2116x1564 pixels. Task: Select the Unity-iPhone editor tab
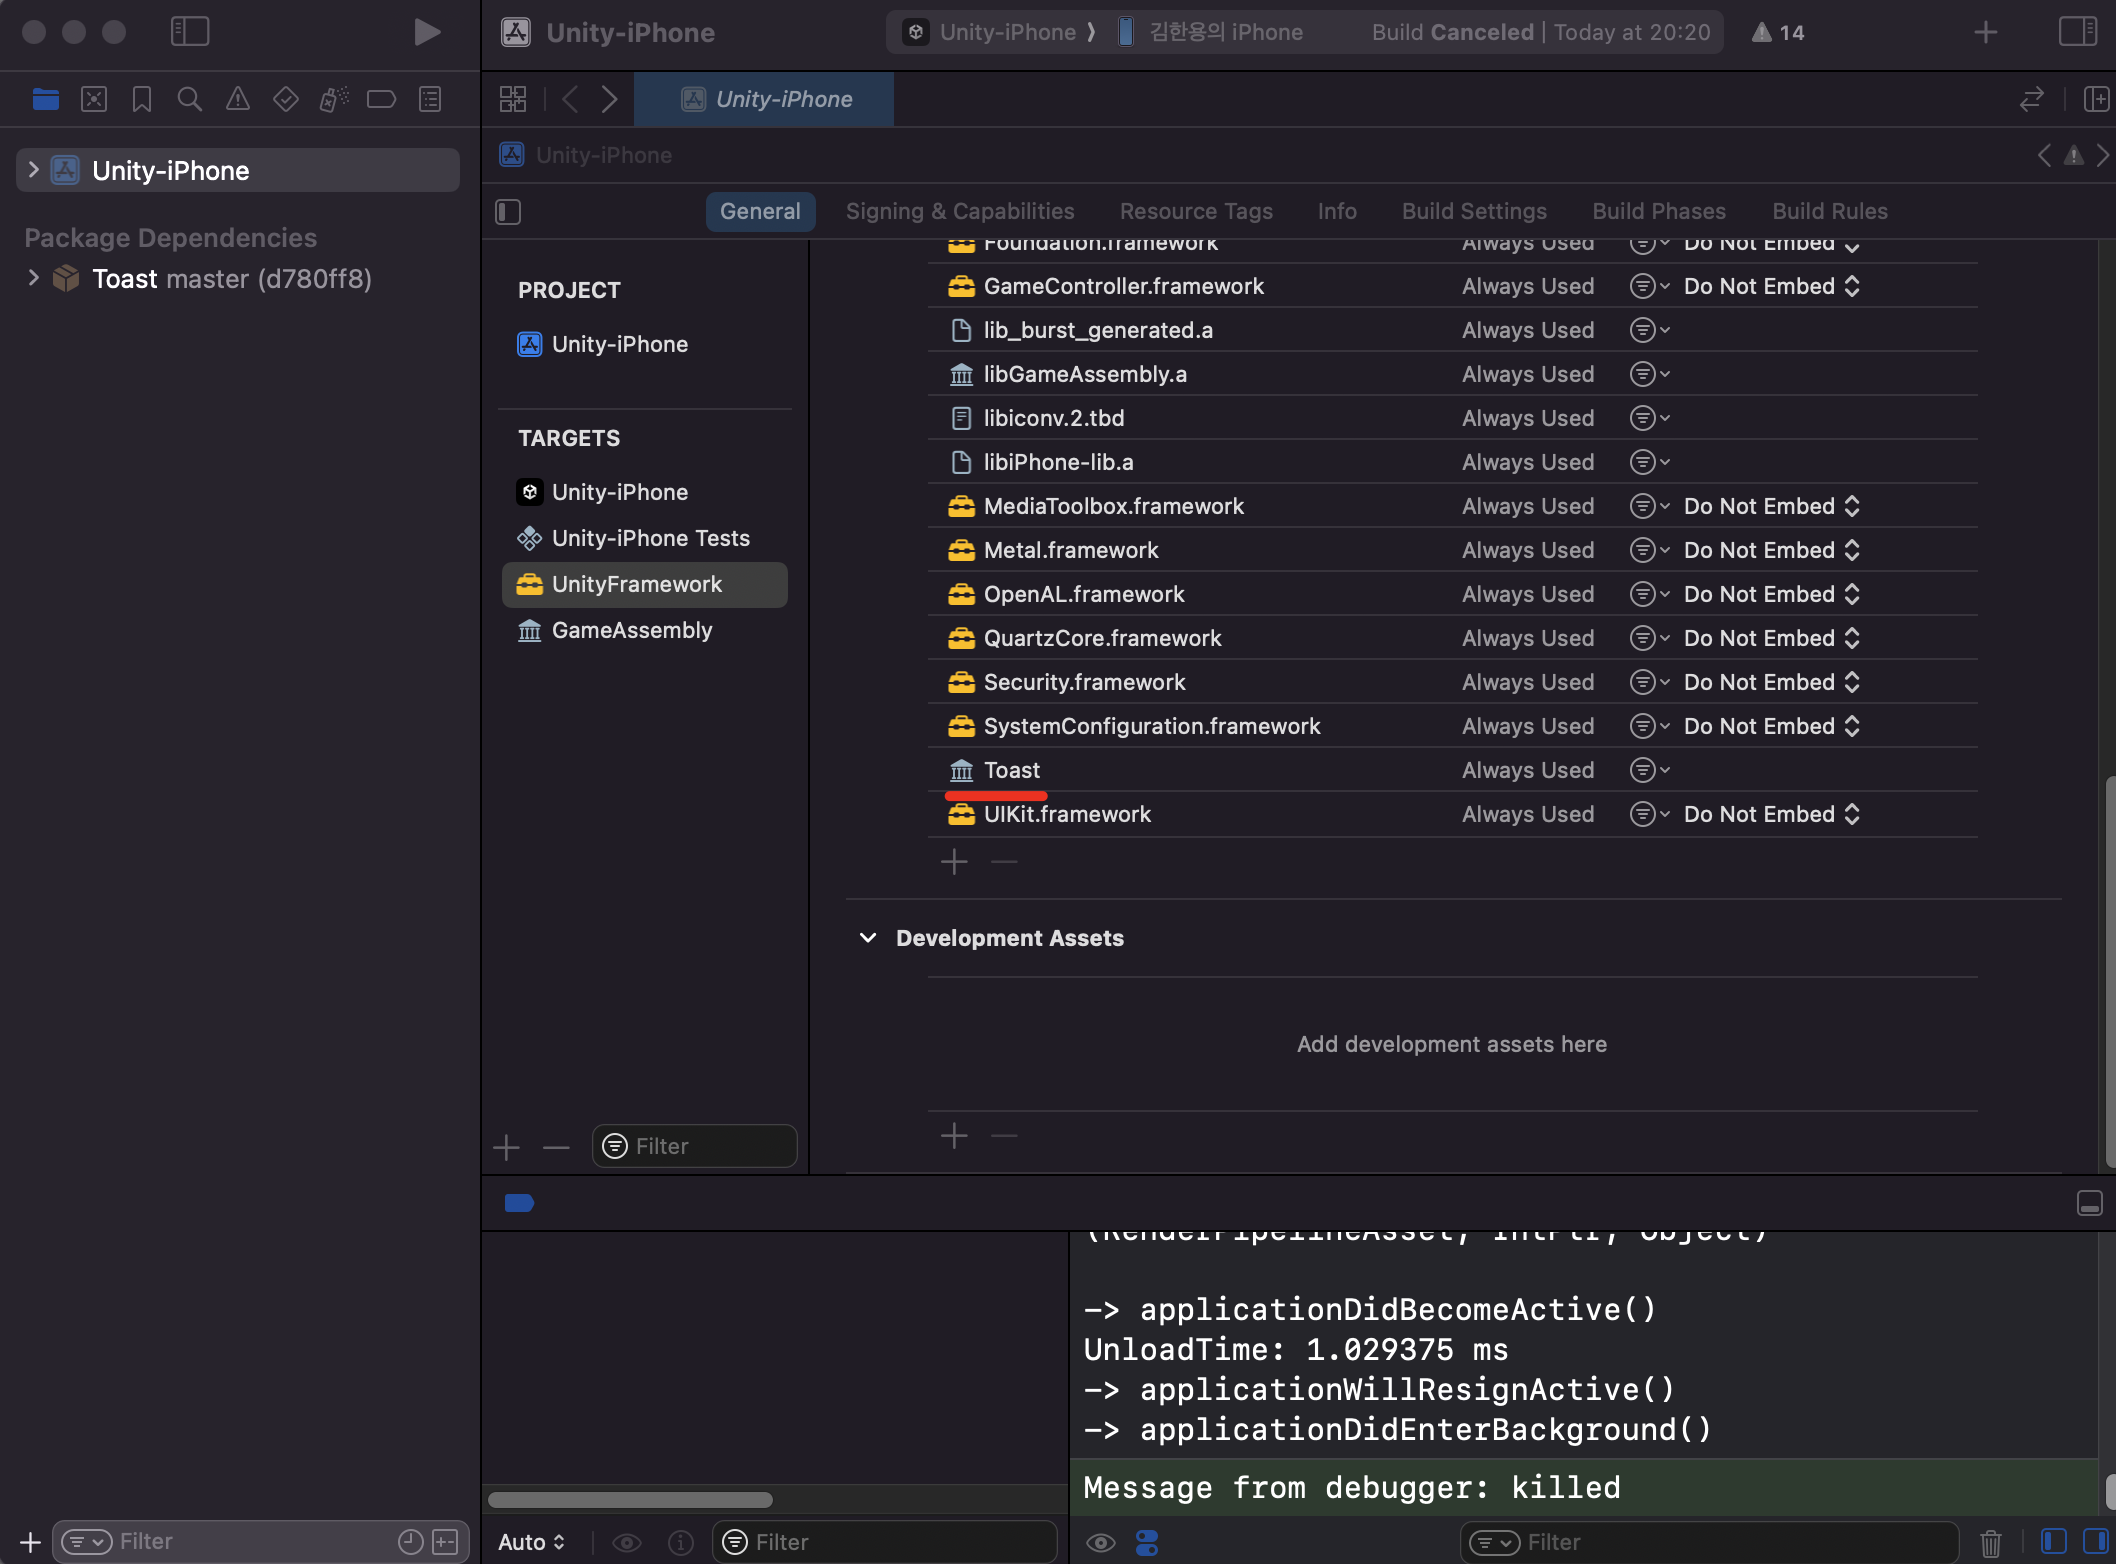pyautogui.click(x=764, y=99)
